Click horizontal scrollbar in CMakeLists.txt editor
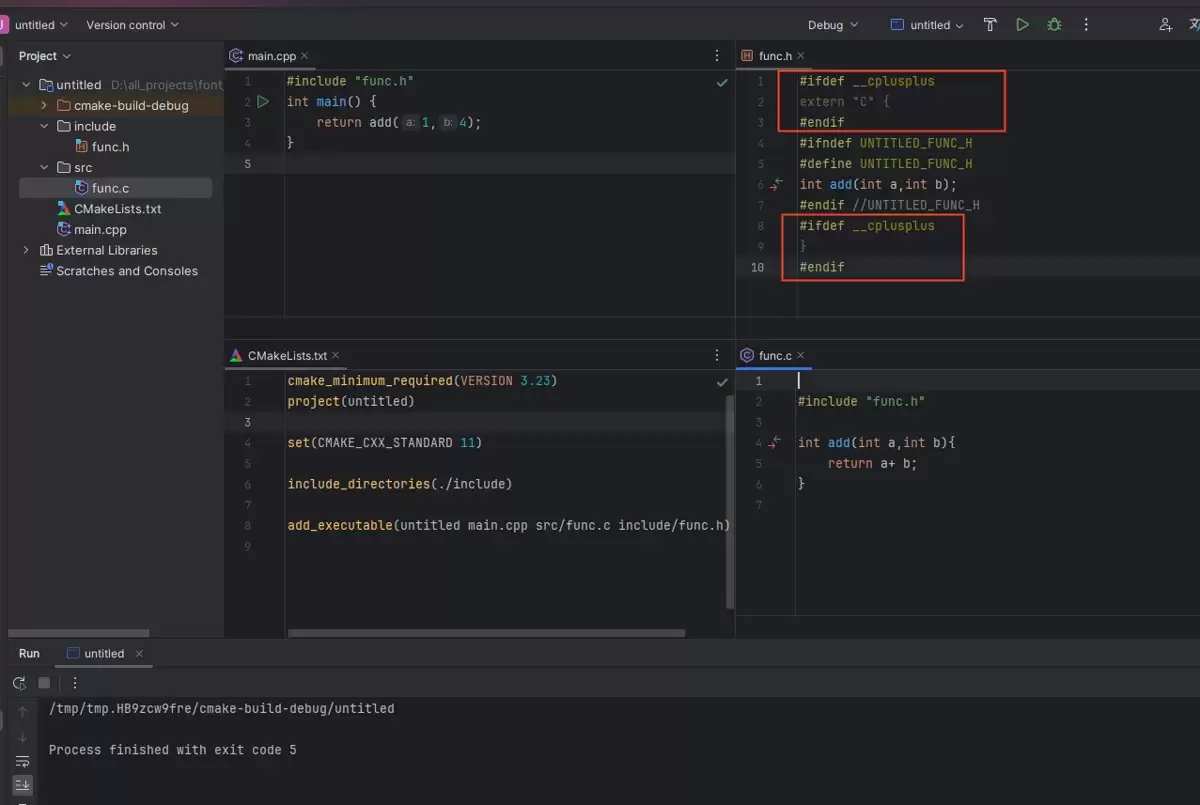The height and width of the screenshot is (805, 1200). click(x=486, y=633)
